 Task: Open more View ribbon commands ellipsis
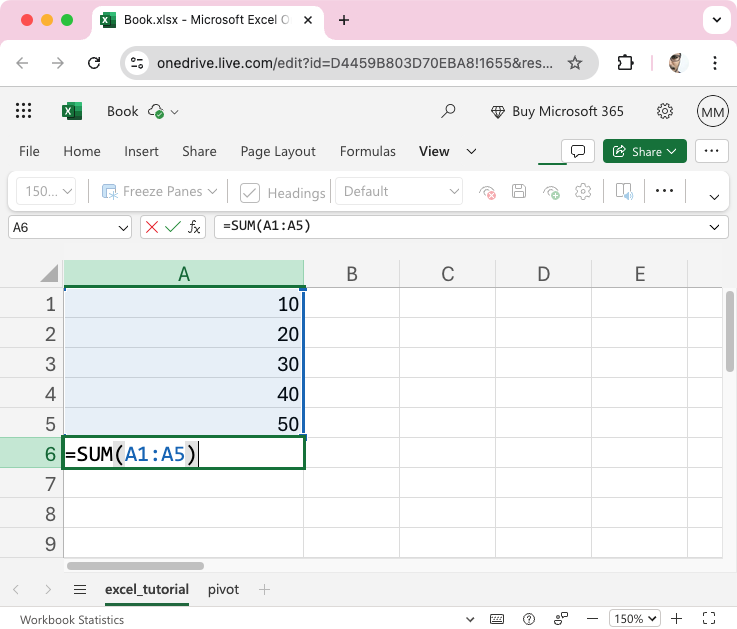(664, 191)
